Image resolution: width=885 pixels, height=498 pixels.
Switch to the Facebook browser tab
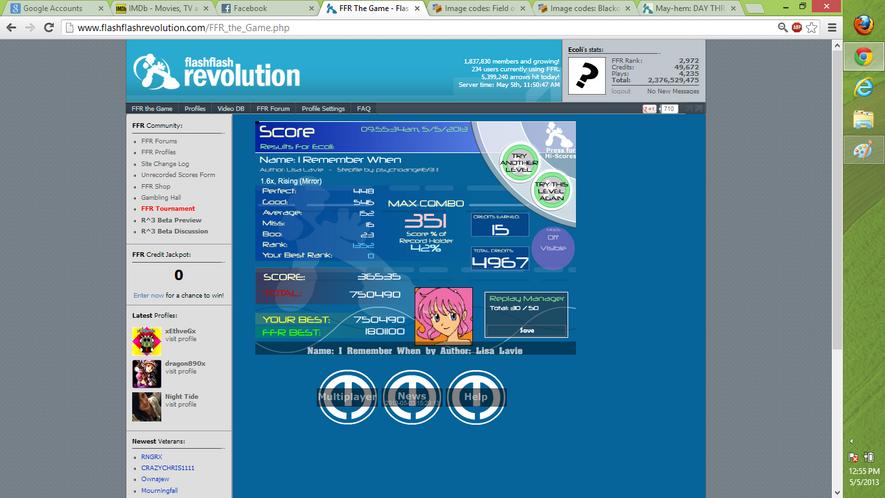[x=265, y=8]
